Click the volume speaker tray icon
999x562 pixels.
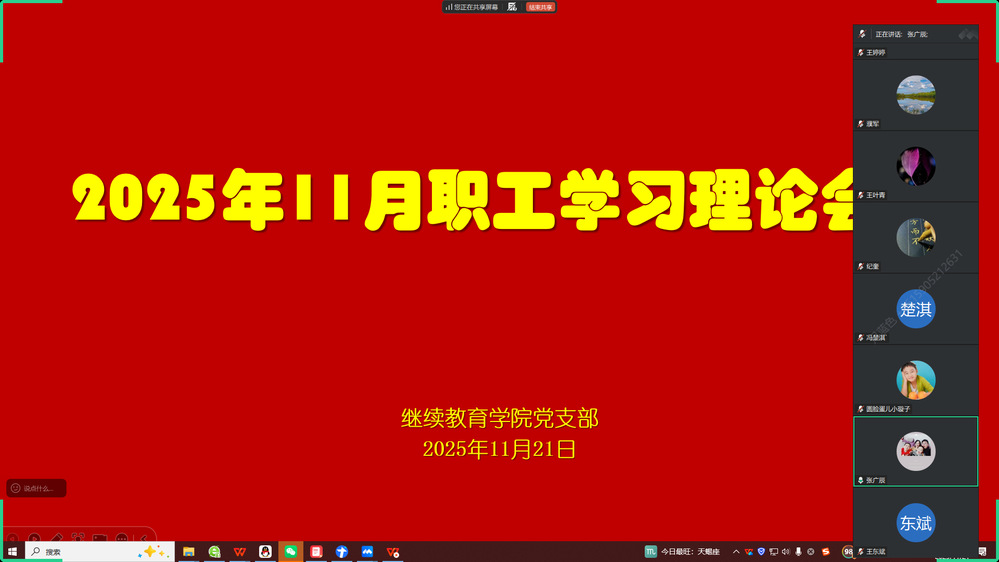click(786, 551)
